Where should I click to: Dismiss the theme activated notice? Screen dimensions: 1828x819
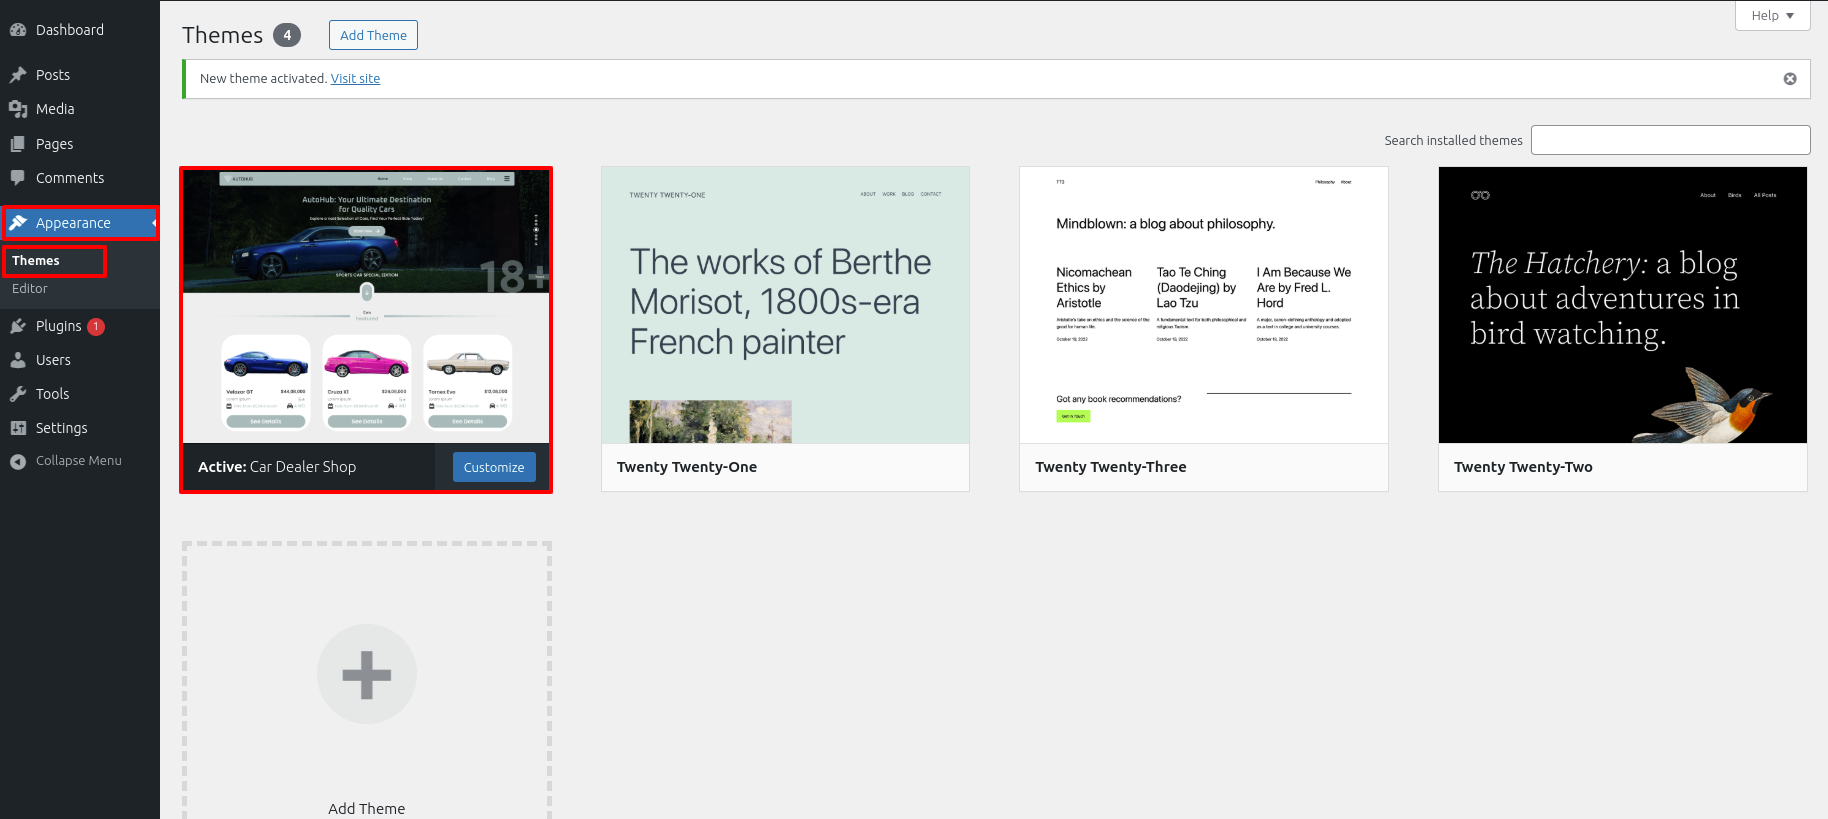click(1790, 79)
